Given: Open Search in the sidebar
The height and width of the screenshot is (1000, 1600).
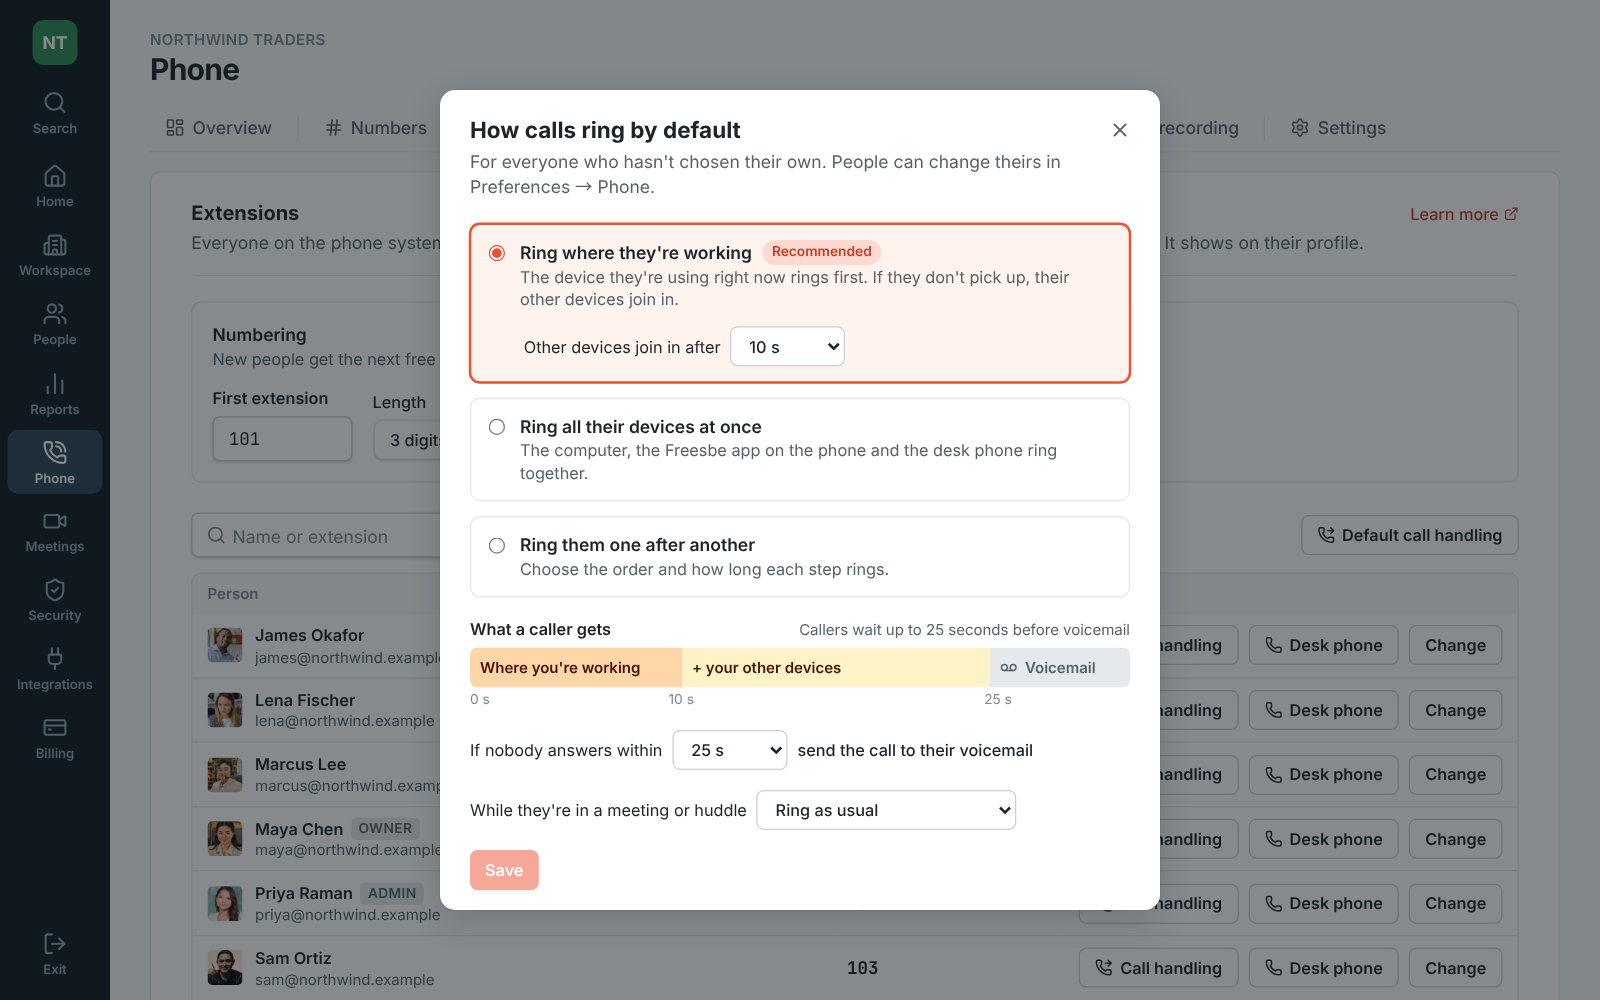Looking at the screenshot, I should pyautogui.click(x=55, y=114).
